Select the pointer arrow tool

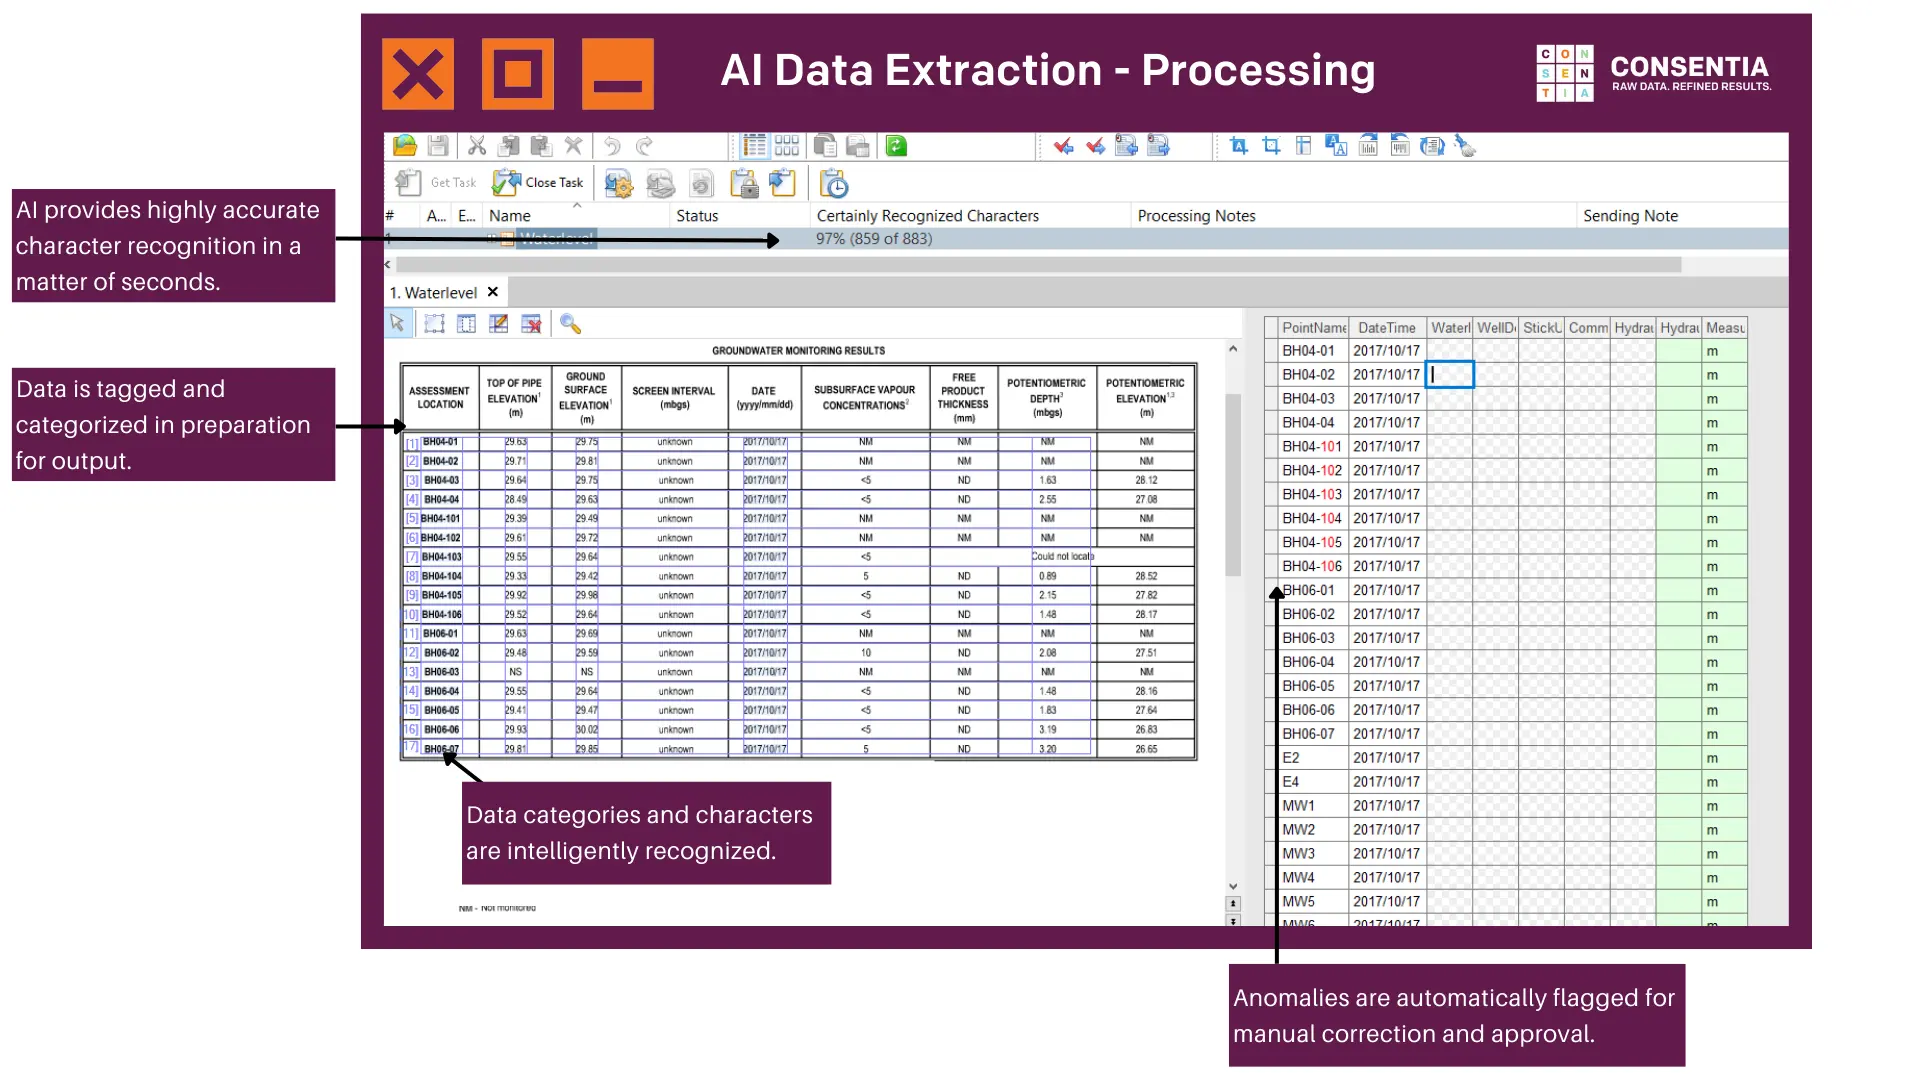pyautogui.click(x=398, y=324)
